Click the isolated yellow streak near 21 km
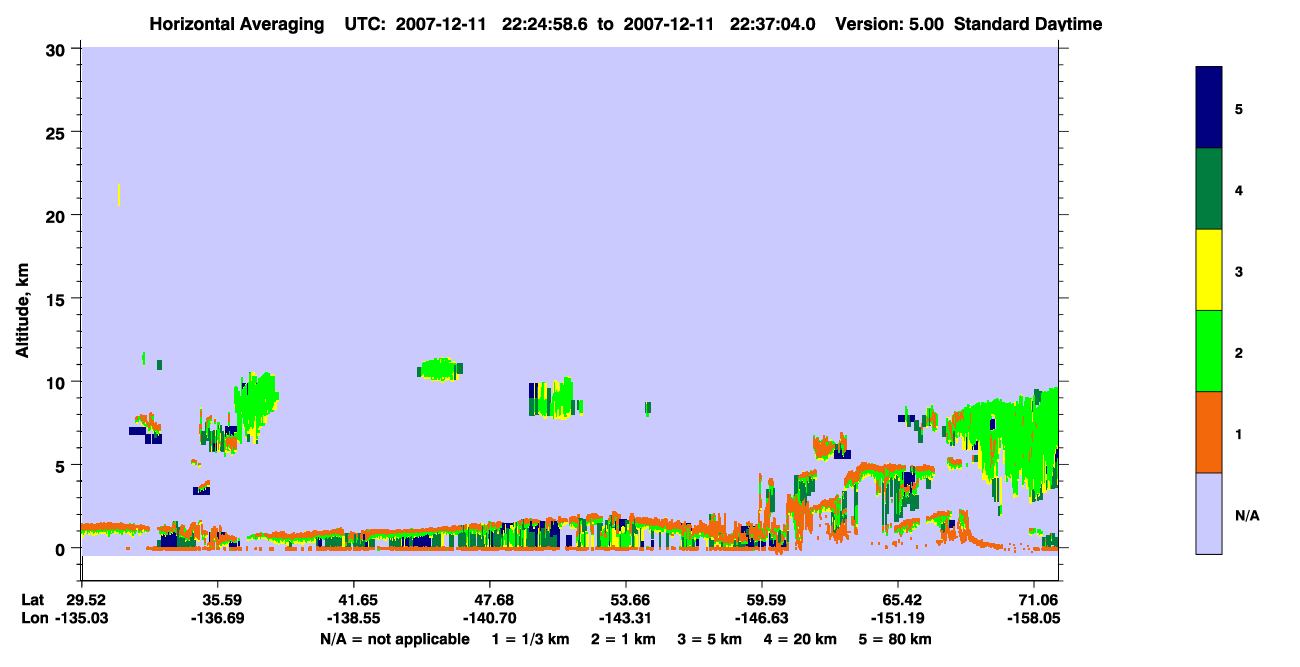Screen dimensions: 1300x667 tap(118, 194)
